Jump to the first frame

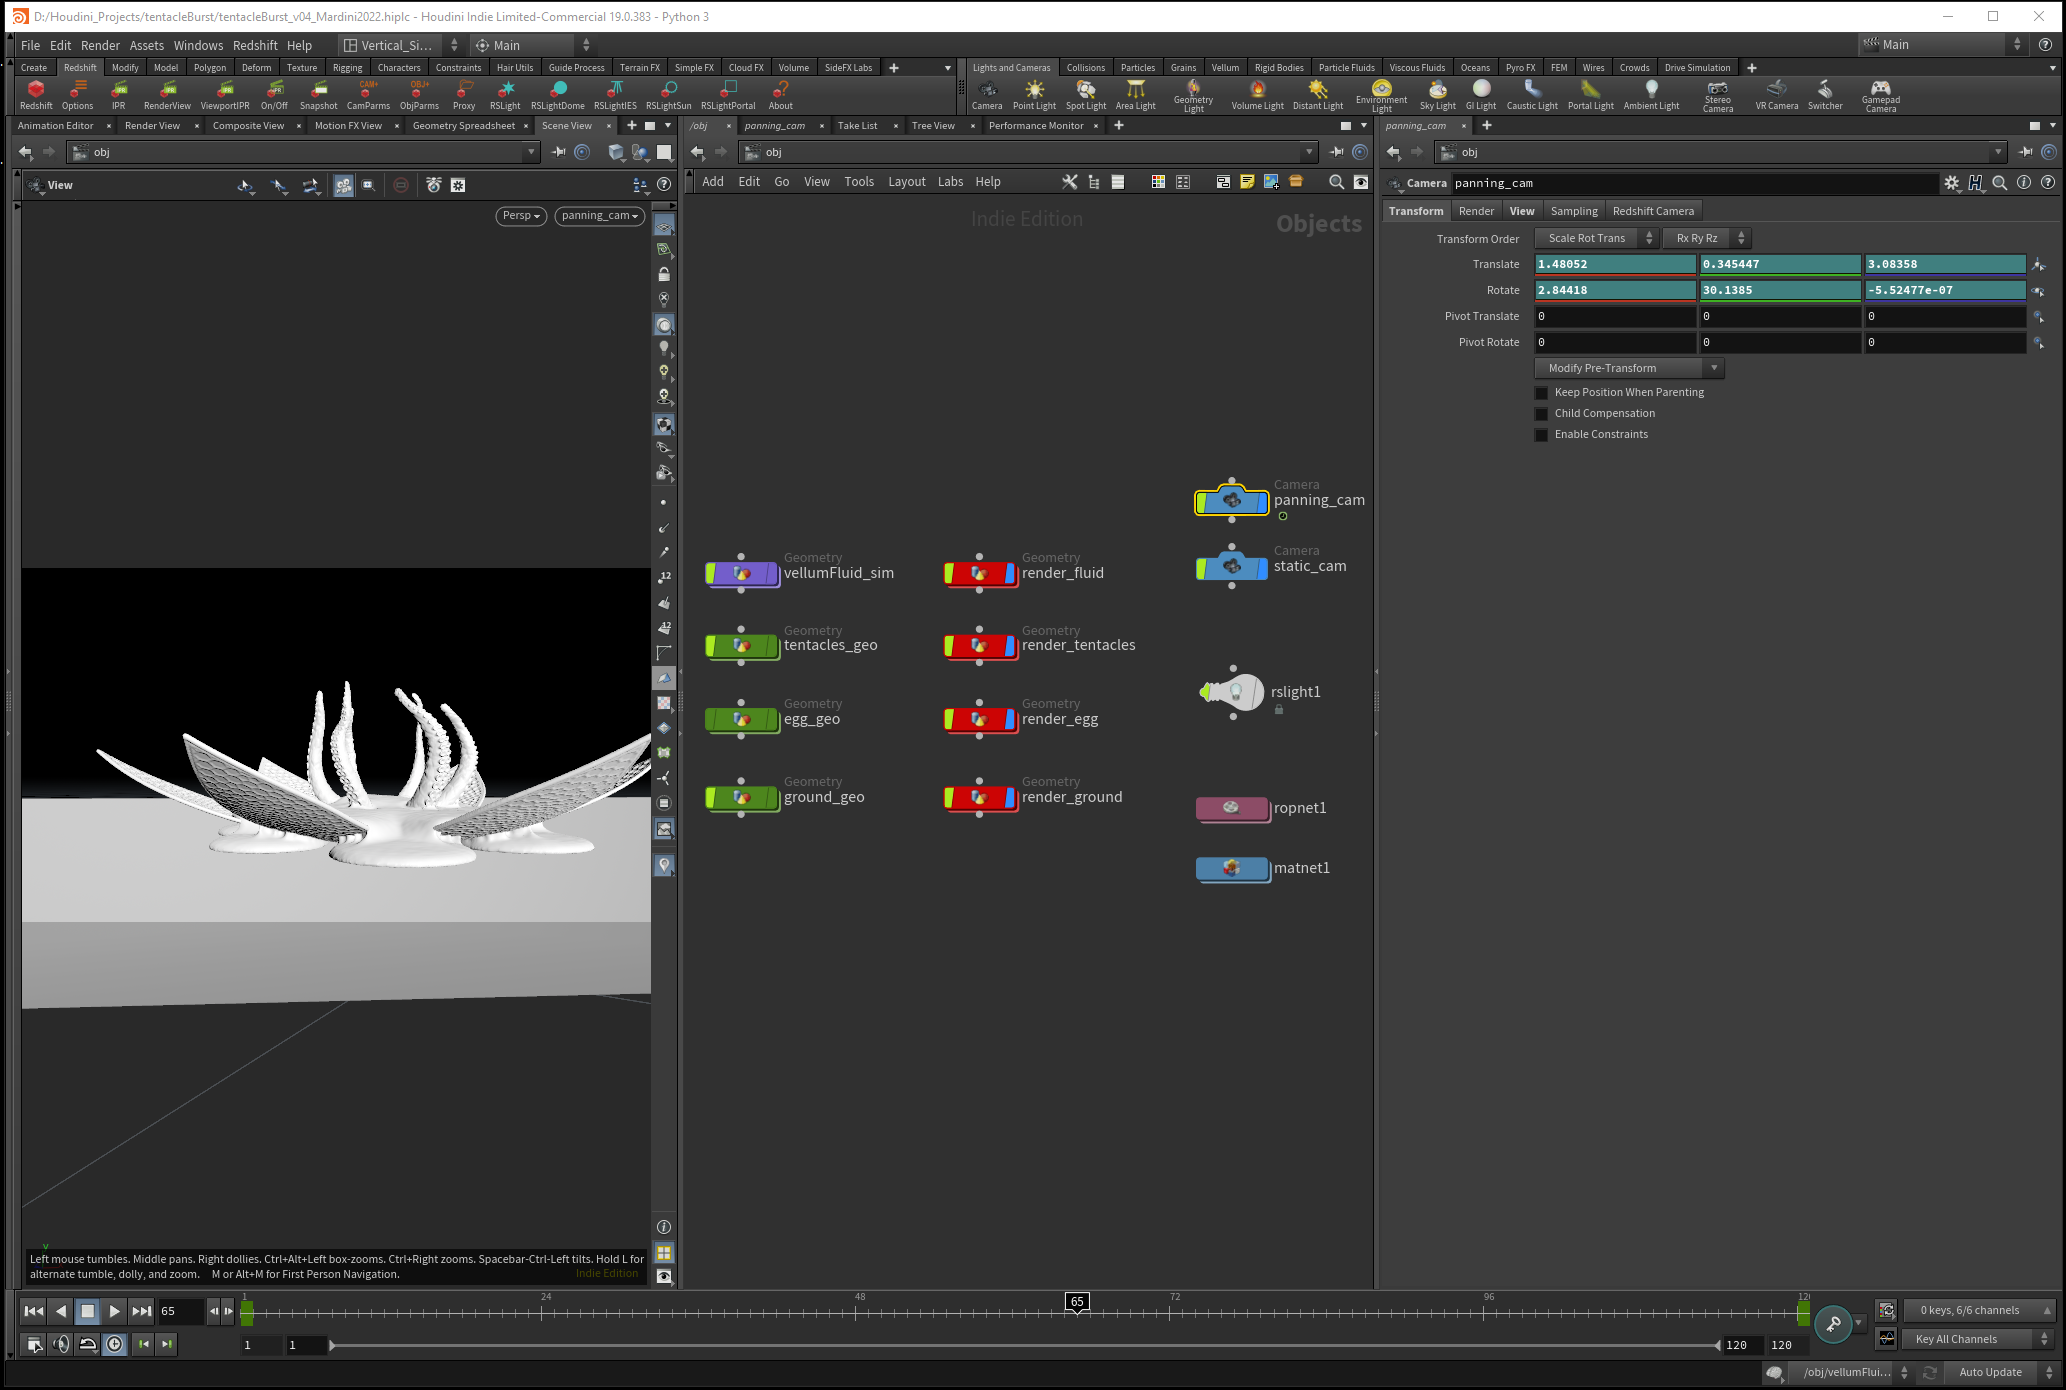tap(33, 1311)
